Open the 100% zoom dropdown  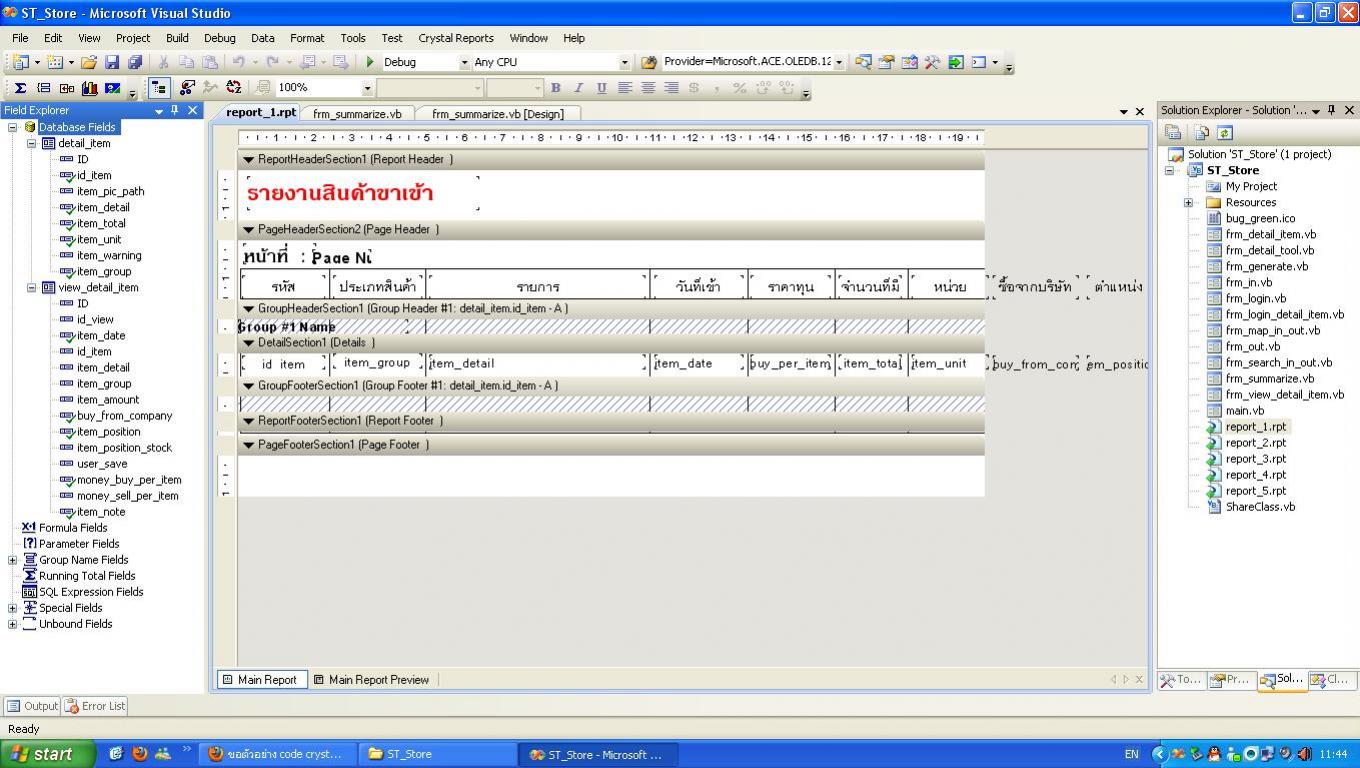(367, 88)
